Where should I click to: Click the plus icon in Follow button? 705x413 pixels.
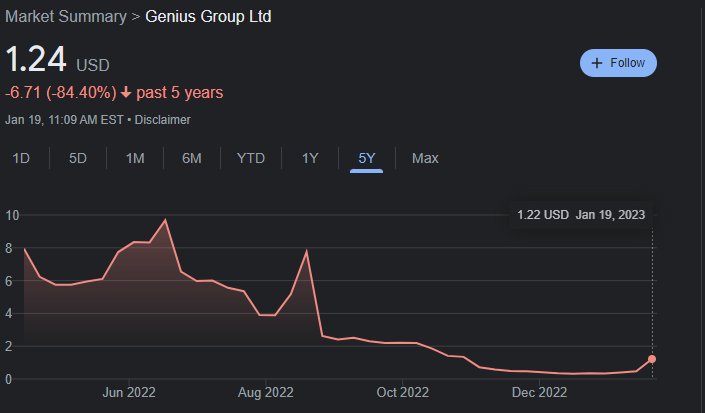point(597,63)
